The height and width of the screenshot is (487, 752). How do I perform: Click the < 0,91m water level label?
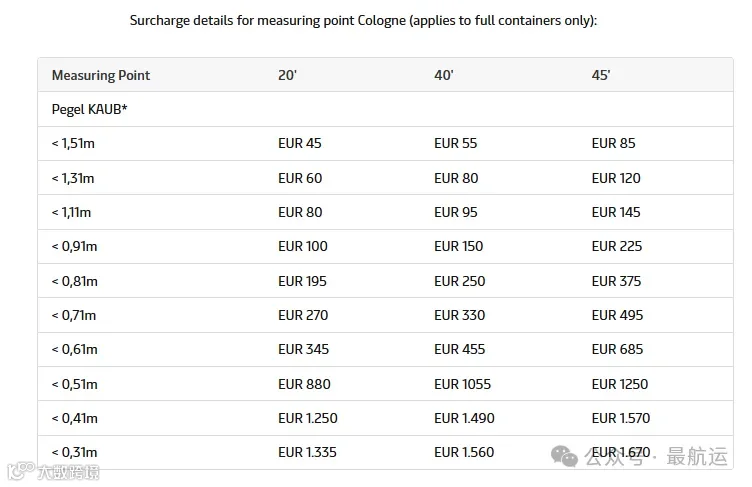[74, 247]
